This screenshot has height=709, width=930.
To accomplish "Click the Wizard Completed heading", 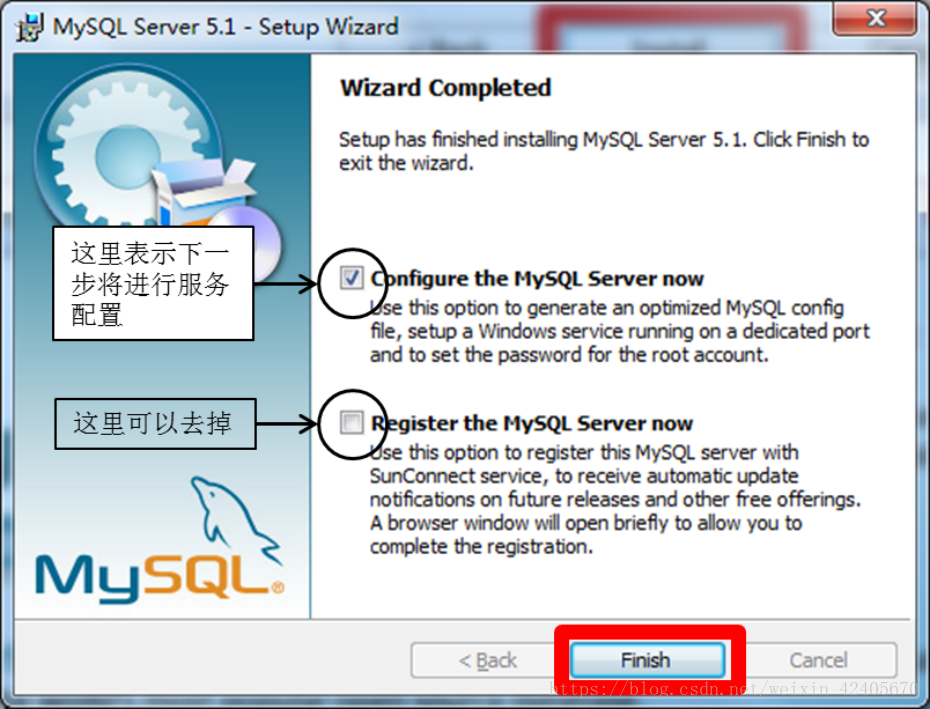I will pyautogui.click(x=445, y=88).
